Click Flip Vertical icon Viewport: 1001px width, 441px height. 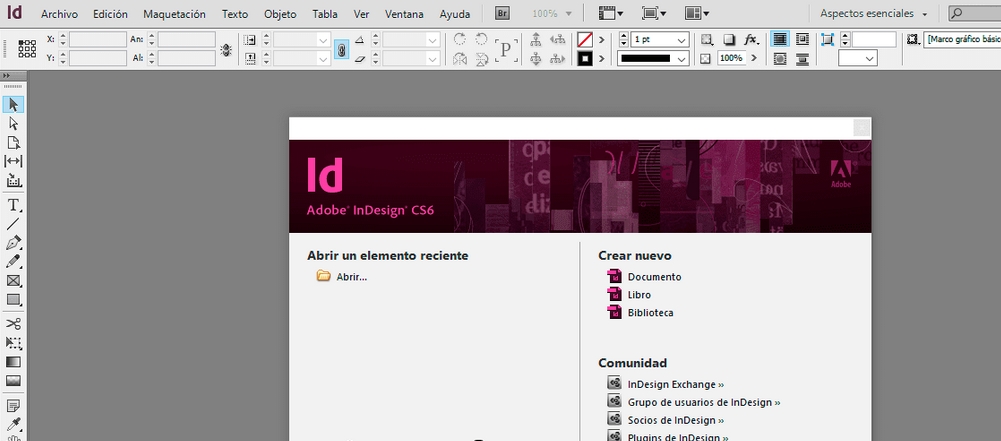(x=481, y=59)
